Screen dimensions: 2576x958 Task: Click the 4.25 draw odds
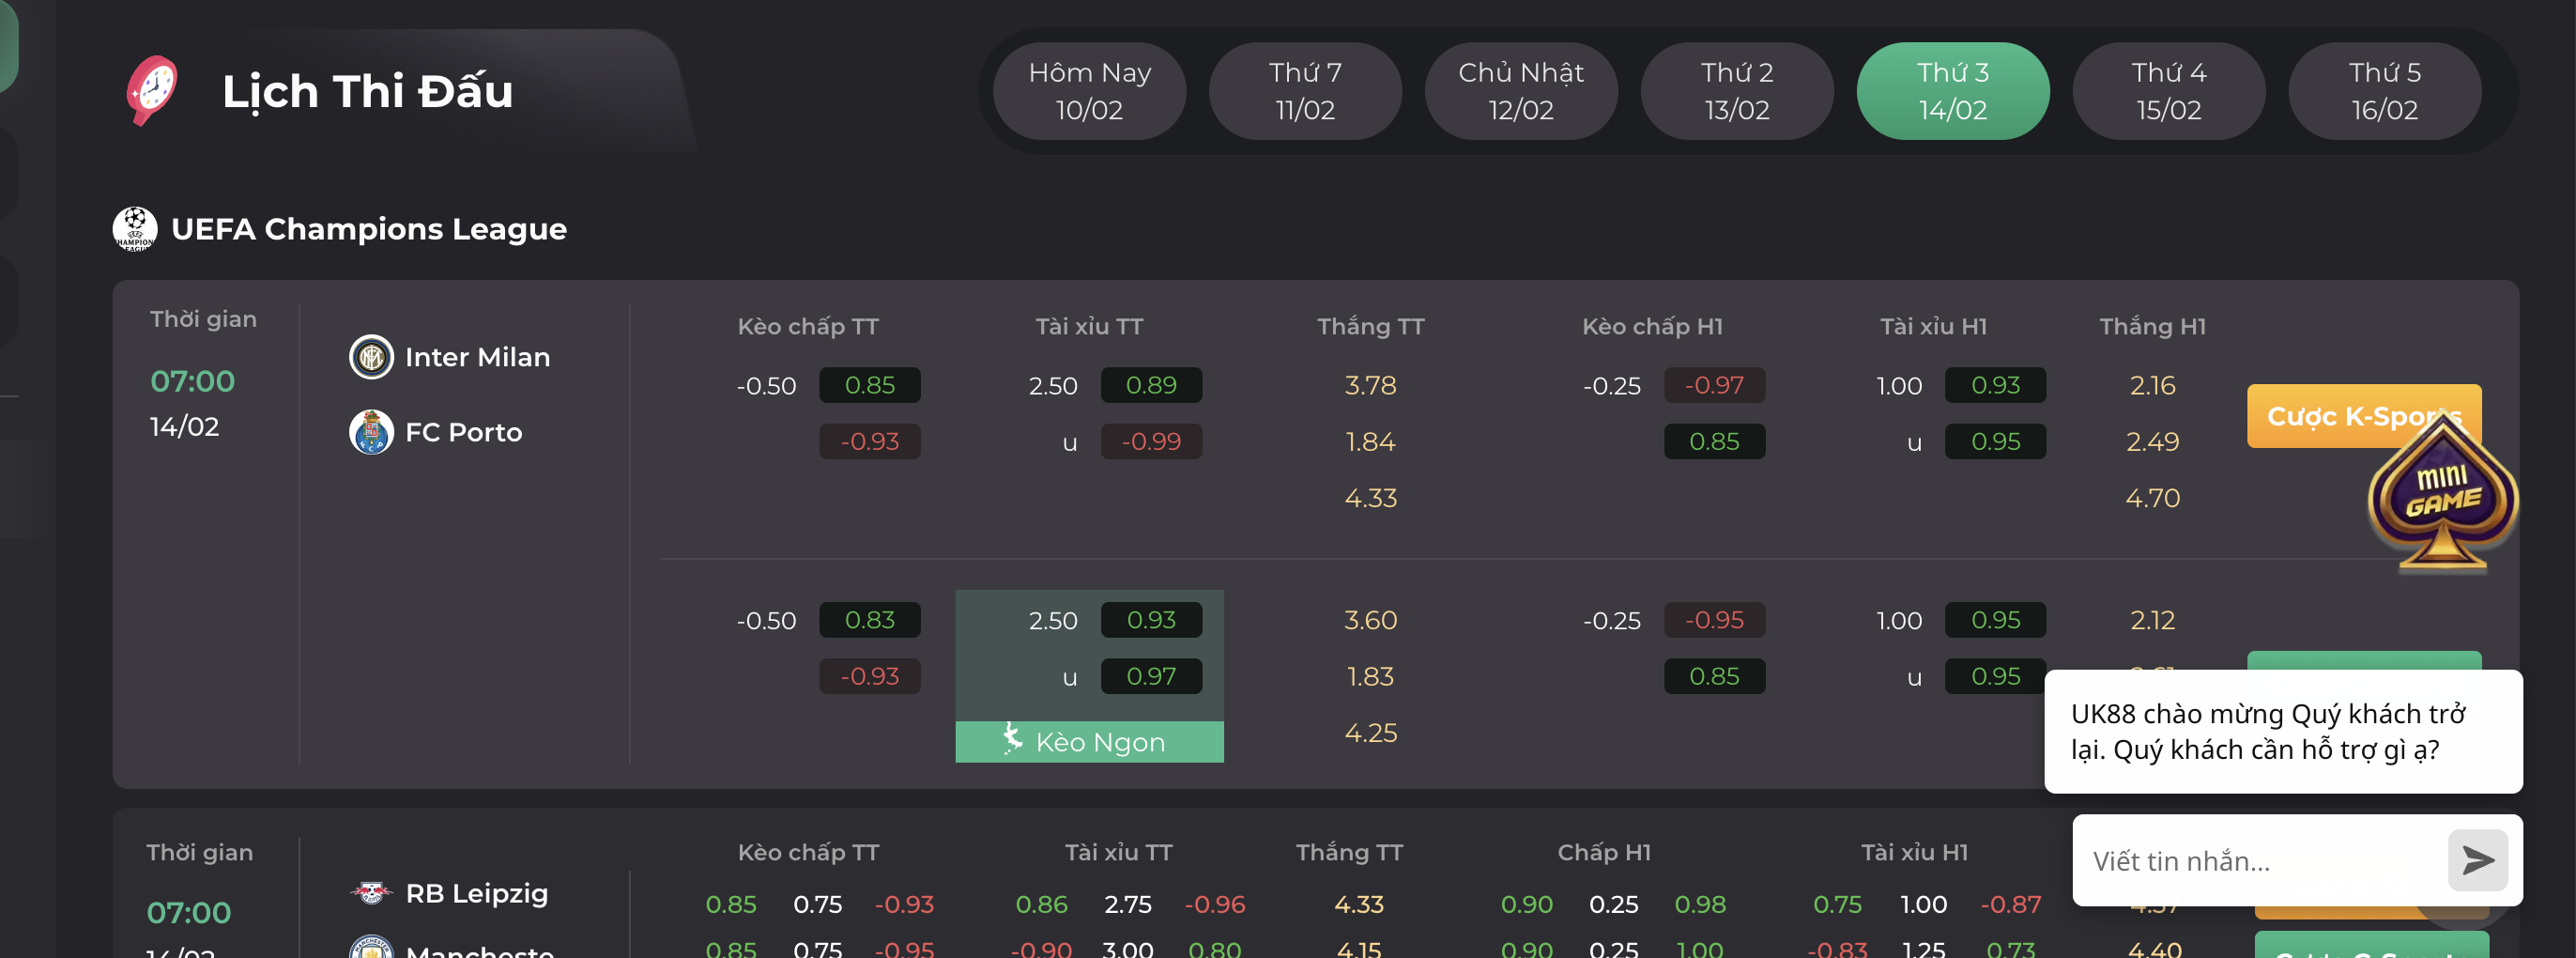click(1370, 732)
